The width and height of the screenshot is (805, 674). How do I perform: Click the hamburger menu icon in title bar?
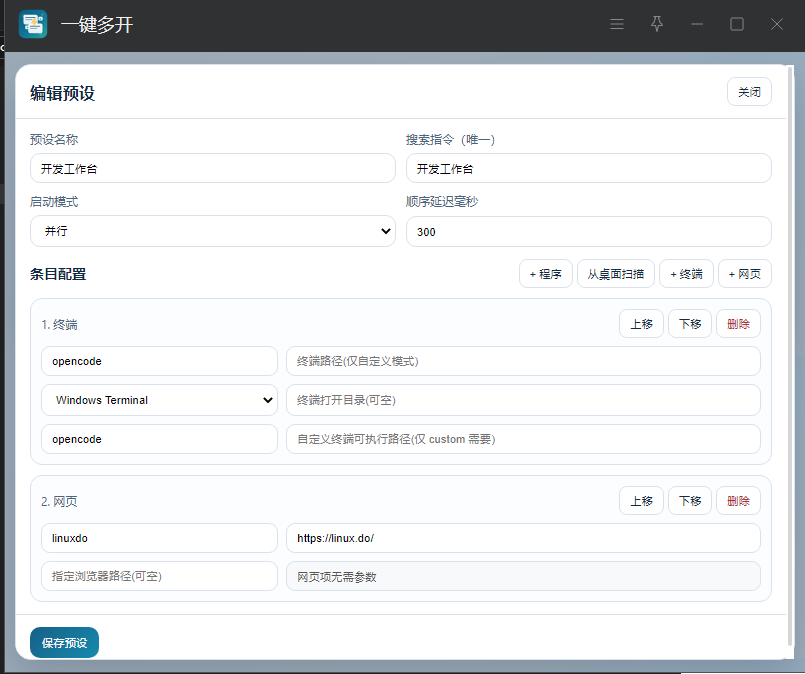coord(617,24)
